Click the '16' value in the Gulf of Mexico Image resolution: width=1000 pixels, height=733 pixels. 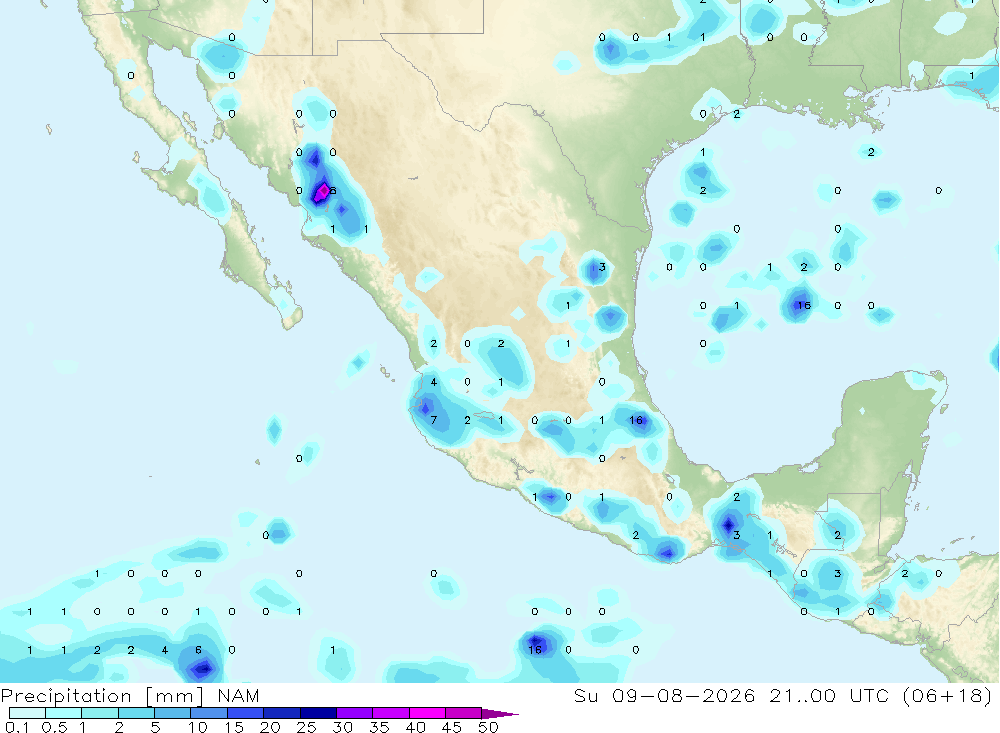point(804,305)
